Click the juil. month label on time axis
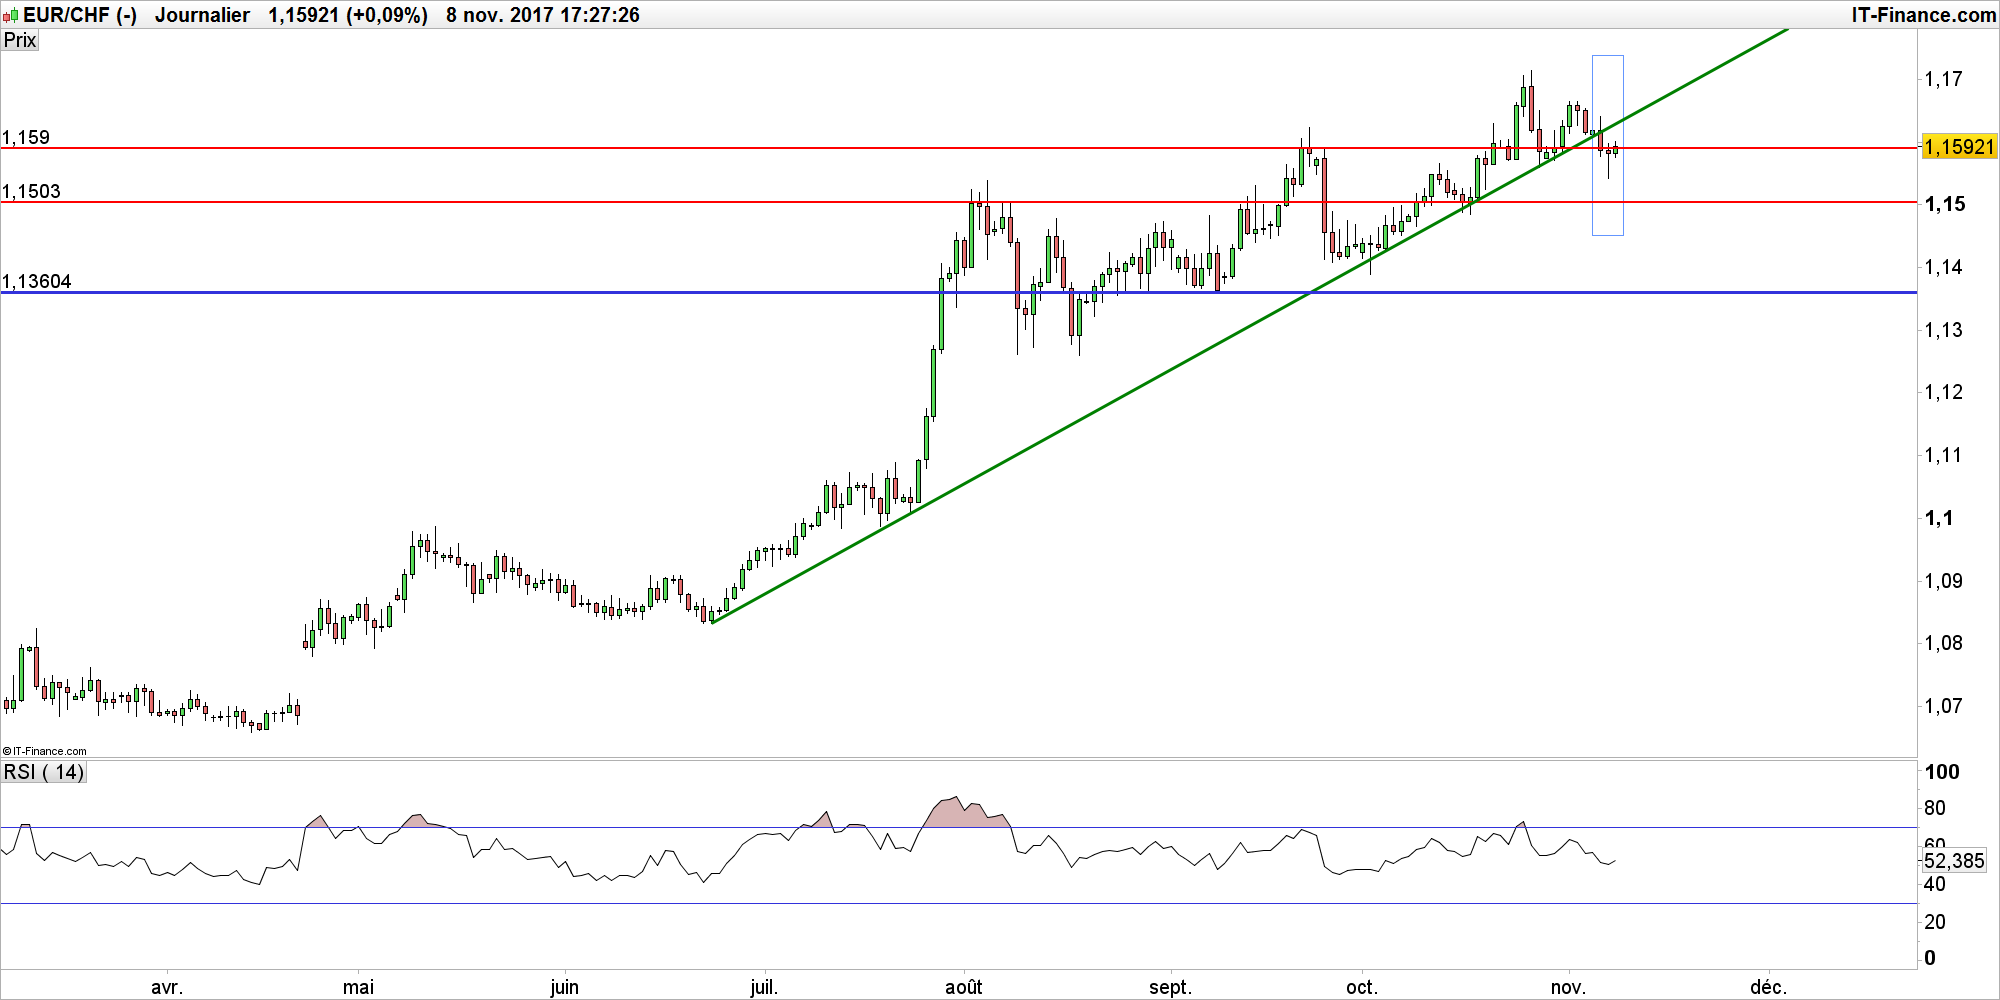The image size is (2000, 1000). (764, 987)
